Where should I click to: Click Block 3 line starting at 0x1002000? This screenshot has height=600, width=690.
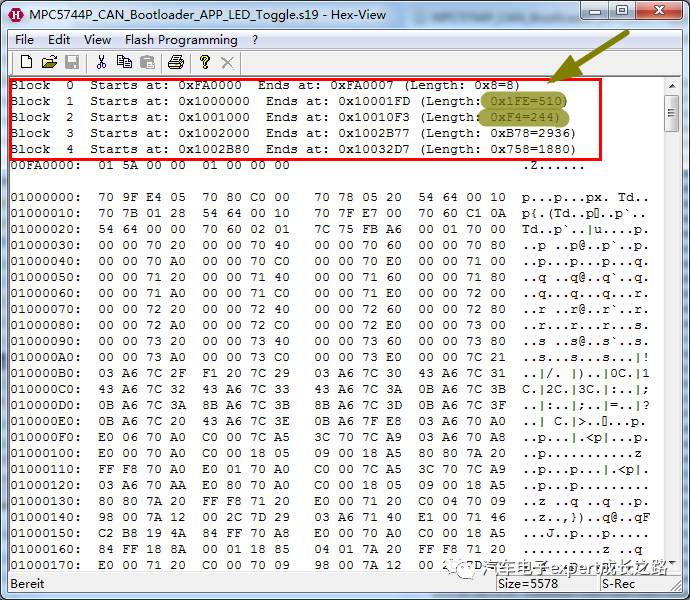tap(293, 133)
